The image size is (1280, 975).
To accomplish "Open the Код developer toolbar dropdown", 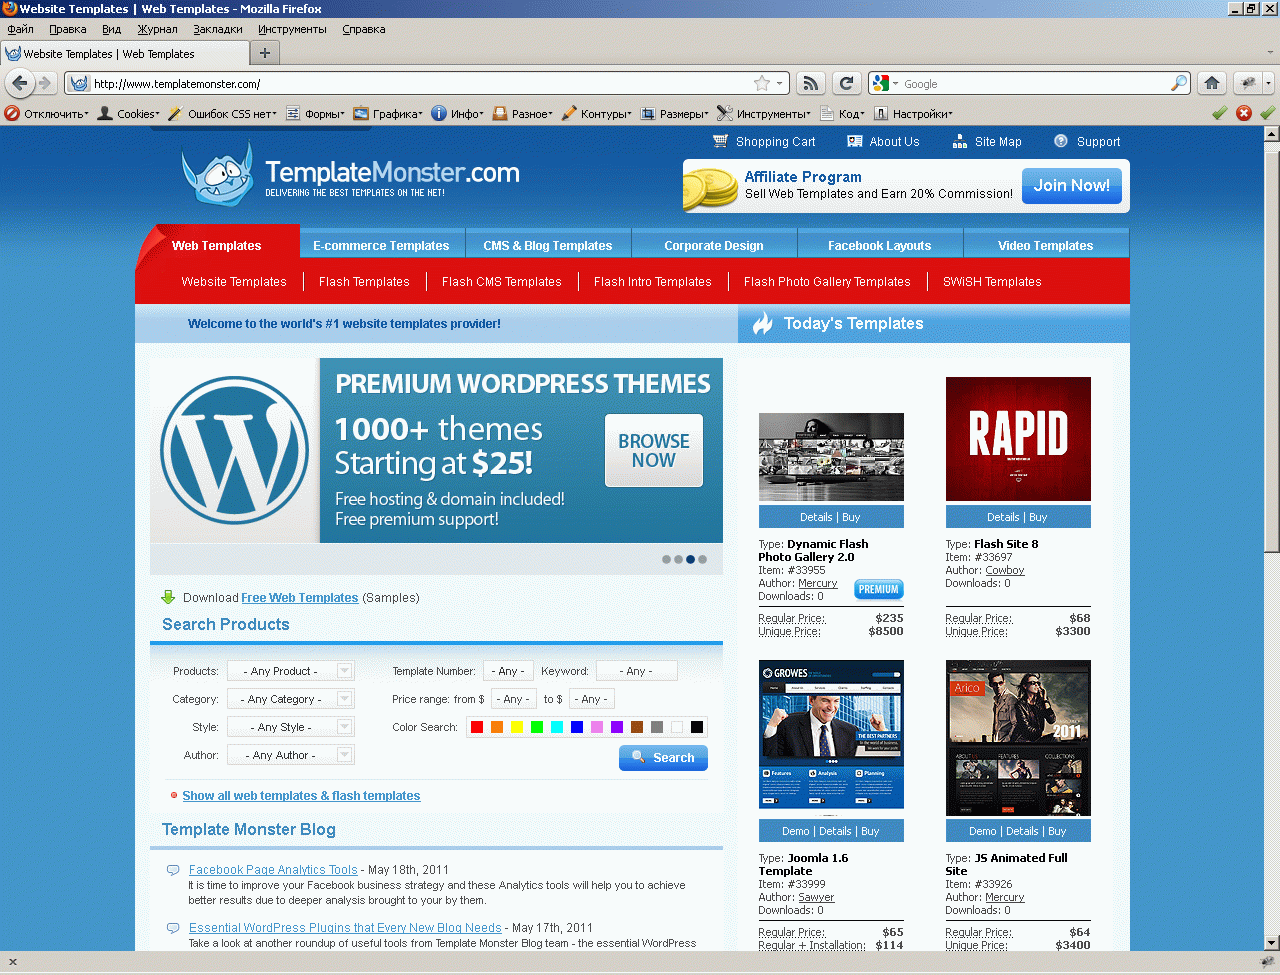I will pyautogui.click(x=842, y=114).
